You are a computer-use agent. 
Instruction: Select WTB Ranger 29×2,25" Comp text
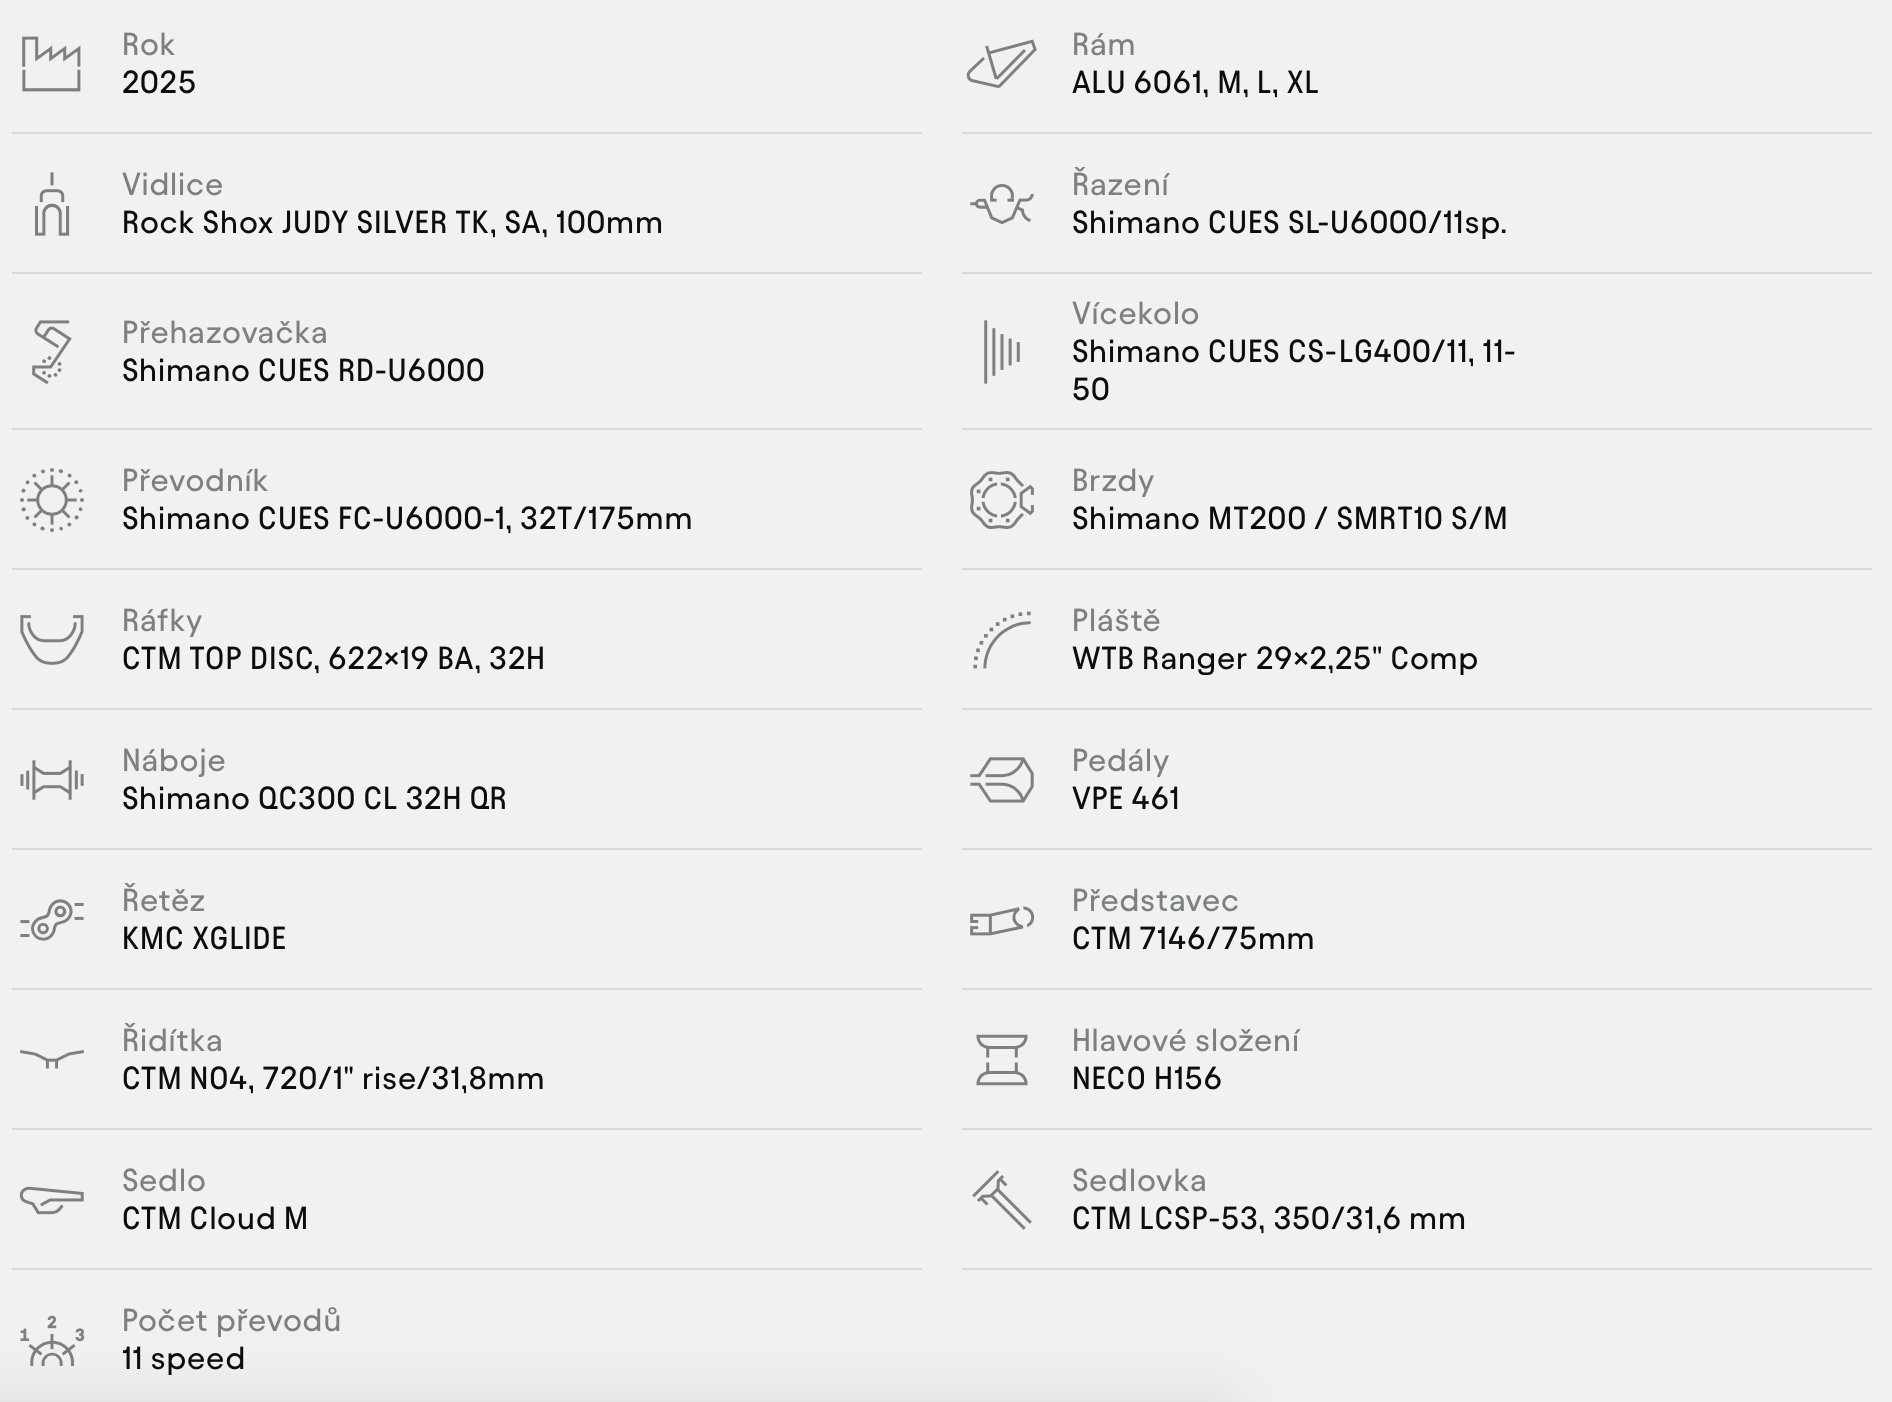coord(1274,658)
